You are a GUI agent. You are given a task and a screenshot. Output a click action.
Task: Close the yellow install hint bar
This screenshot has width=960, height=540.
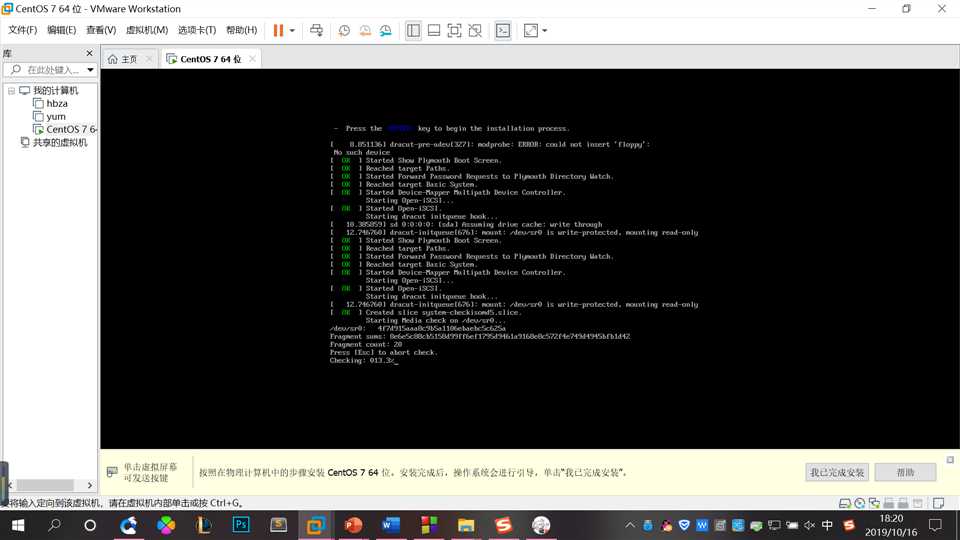click(x=950, y=460)
